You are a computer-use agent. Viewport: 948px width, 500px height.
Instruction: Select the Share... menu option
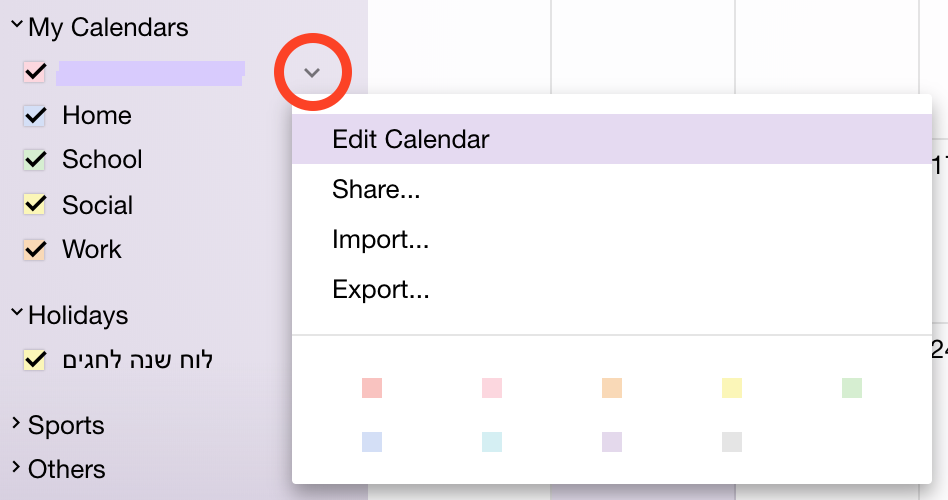click(x=376, y=190)
